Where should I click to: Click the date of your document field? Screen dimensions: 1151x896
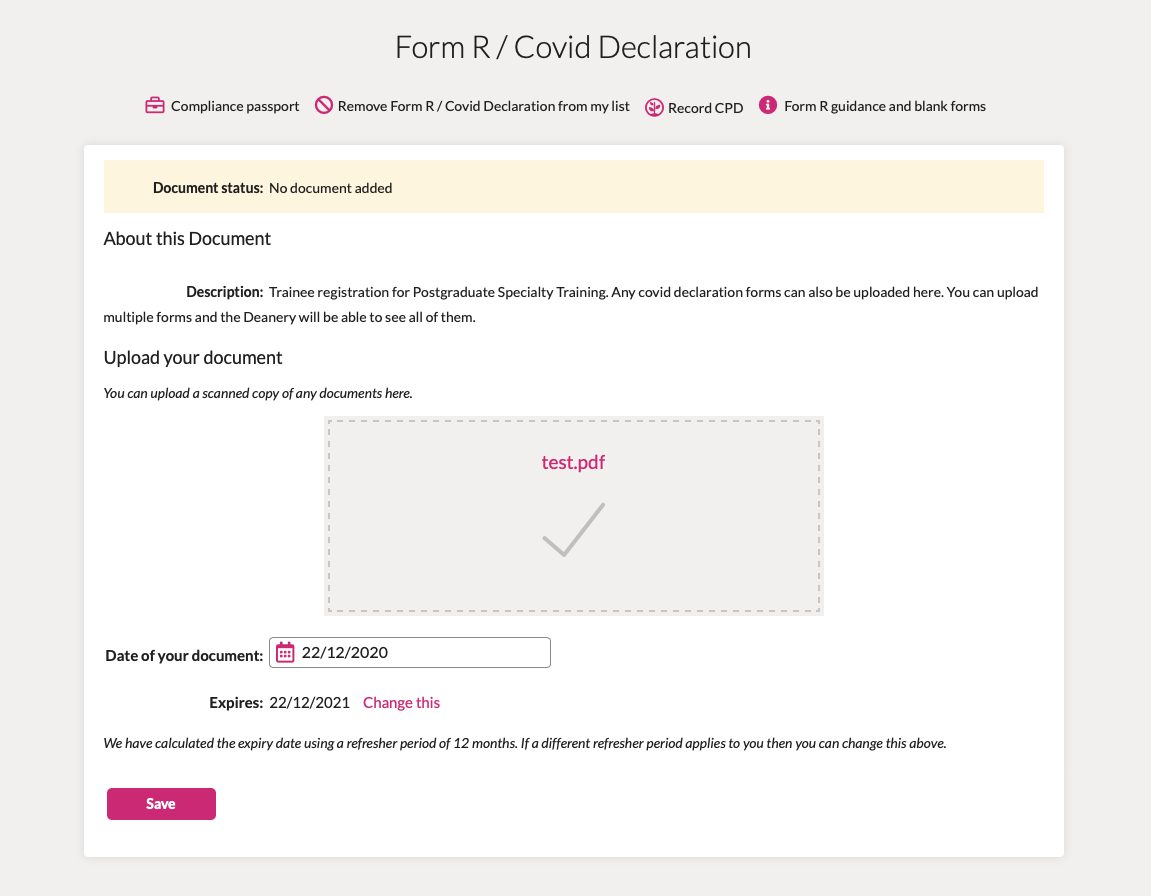coord(410,652)
